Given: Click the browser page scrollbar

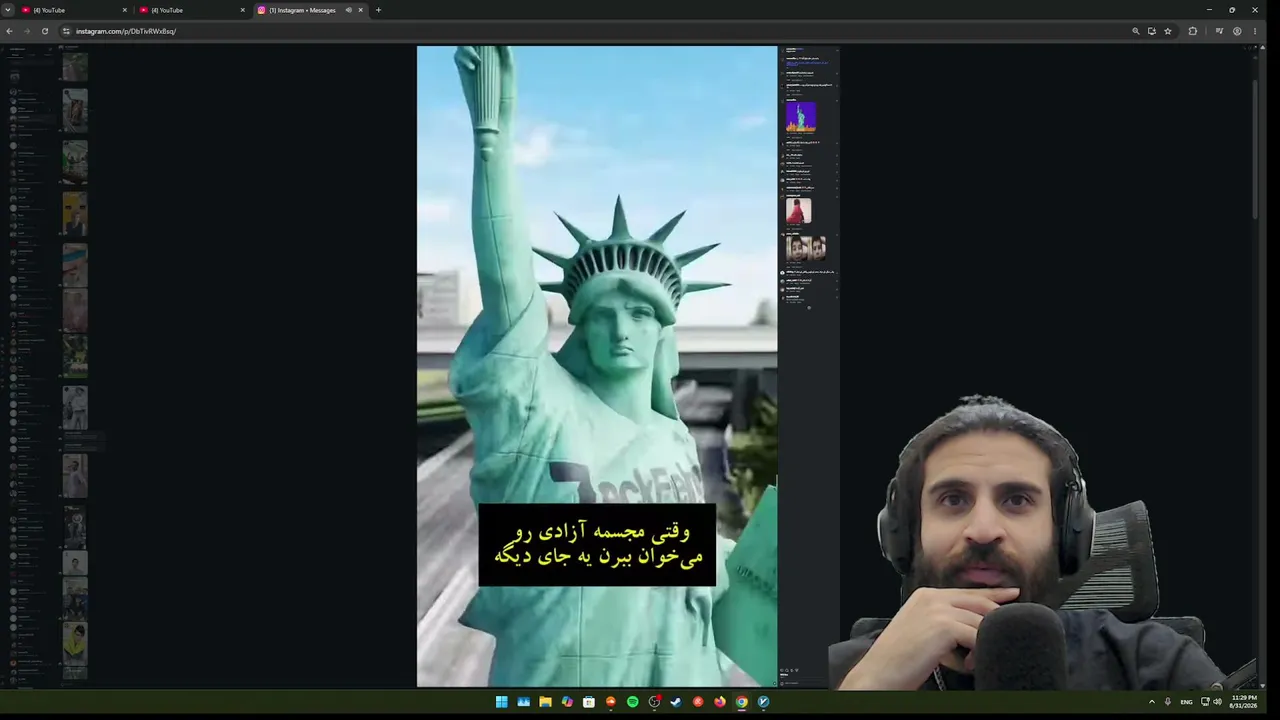Looking at the screenshot, I should tap(1255, 150).
